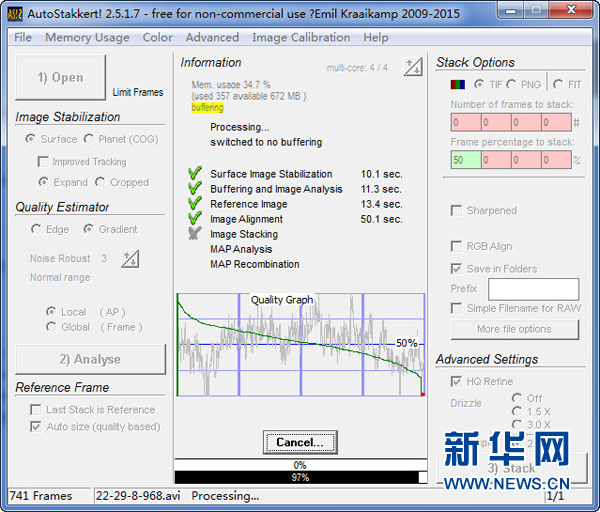Select the Global (Frame) radio button

[x=51, y=327]
